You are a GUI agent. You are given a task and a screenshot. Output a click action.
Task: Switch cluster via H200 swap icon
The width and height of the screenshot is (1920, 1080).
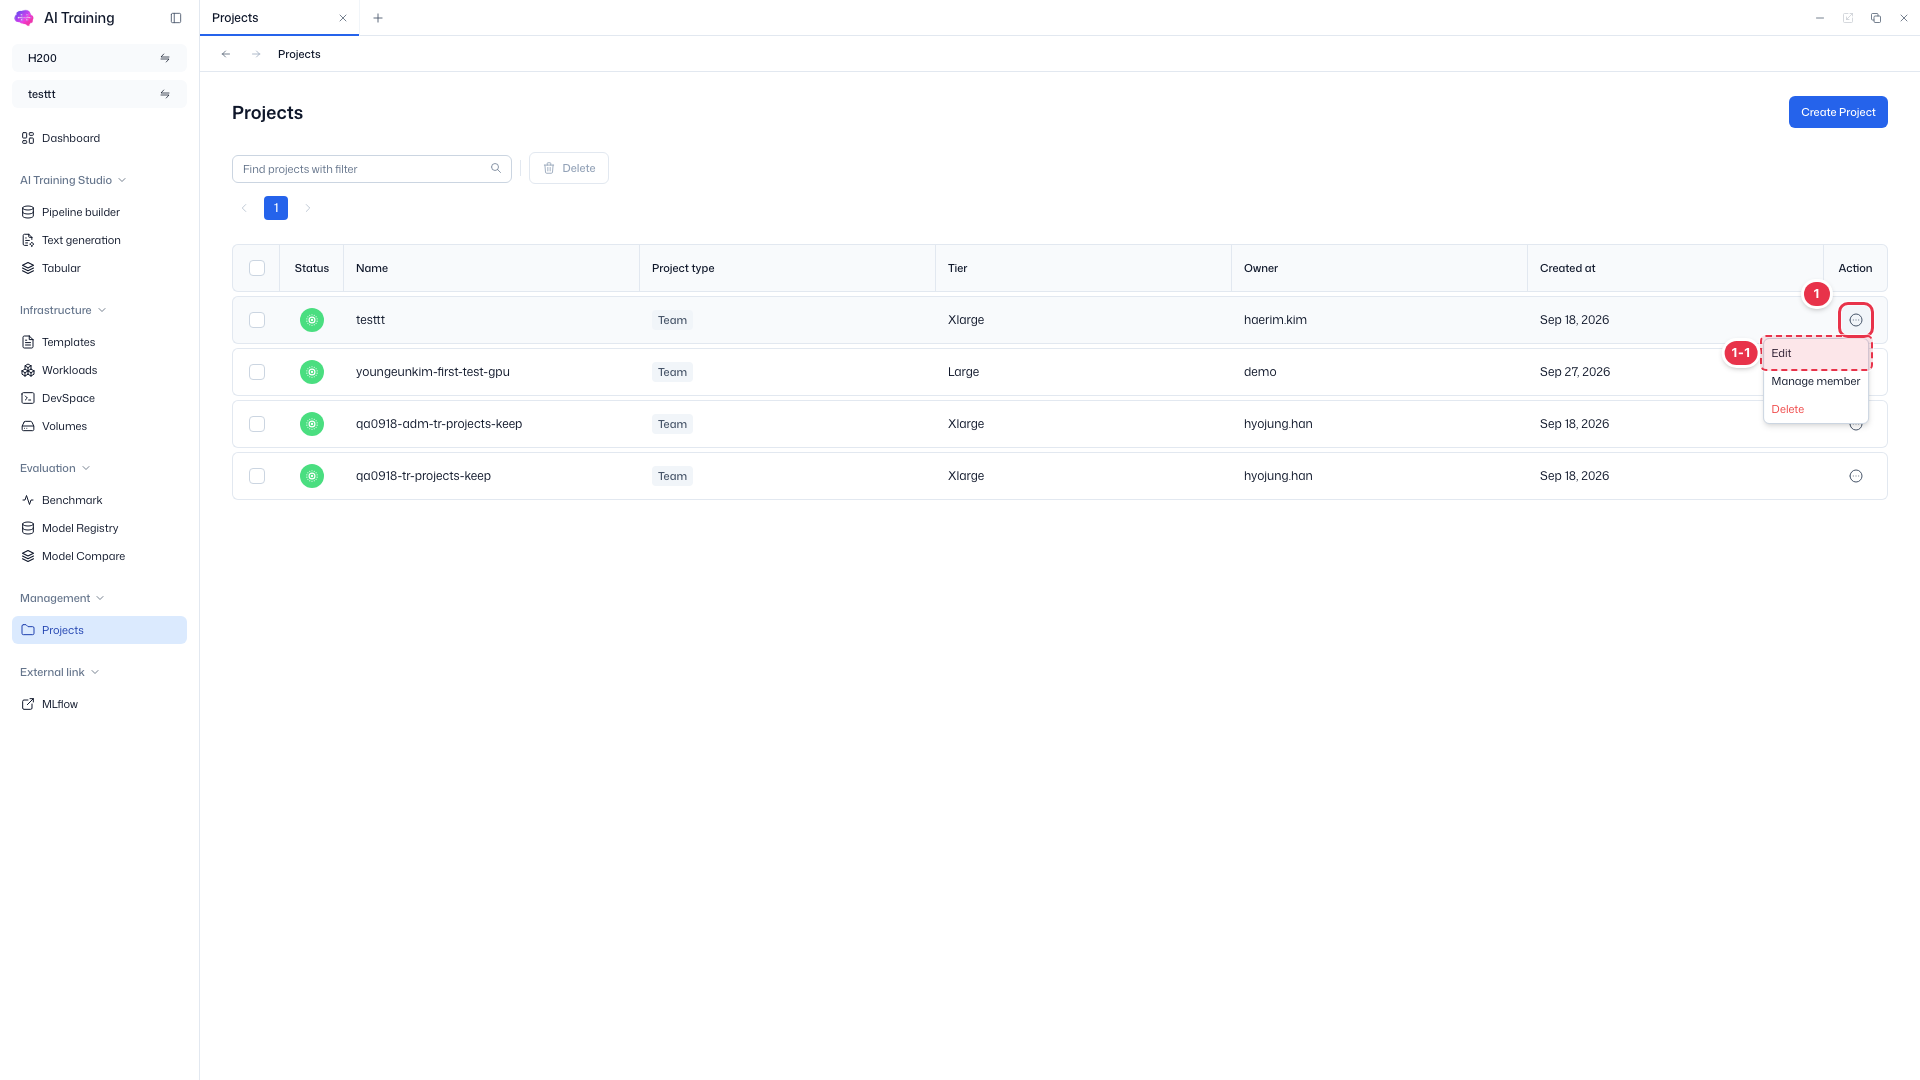pos(165,58)
